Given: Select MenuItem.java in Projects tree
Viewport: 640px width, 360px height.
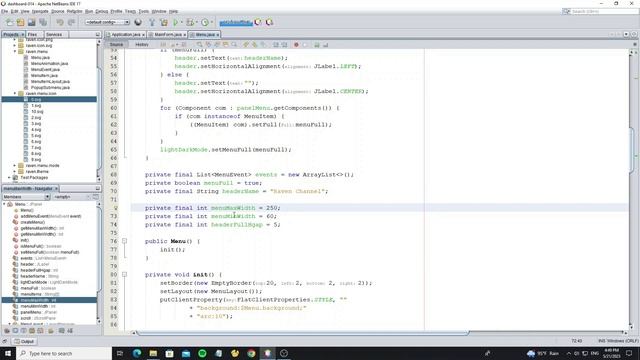Looking at the screenshot, I should (44, 76).
